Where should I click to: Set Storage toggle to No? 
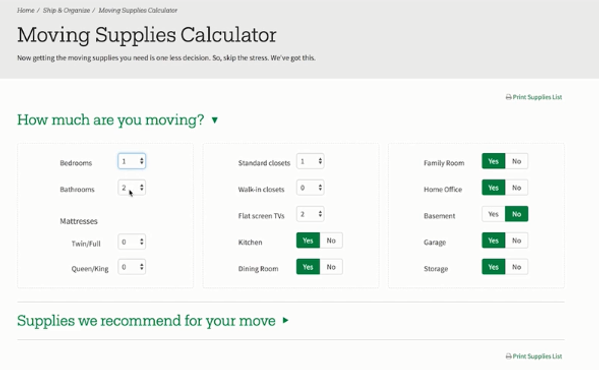click(516, 267)
